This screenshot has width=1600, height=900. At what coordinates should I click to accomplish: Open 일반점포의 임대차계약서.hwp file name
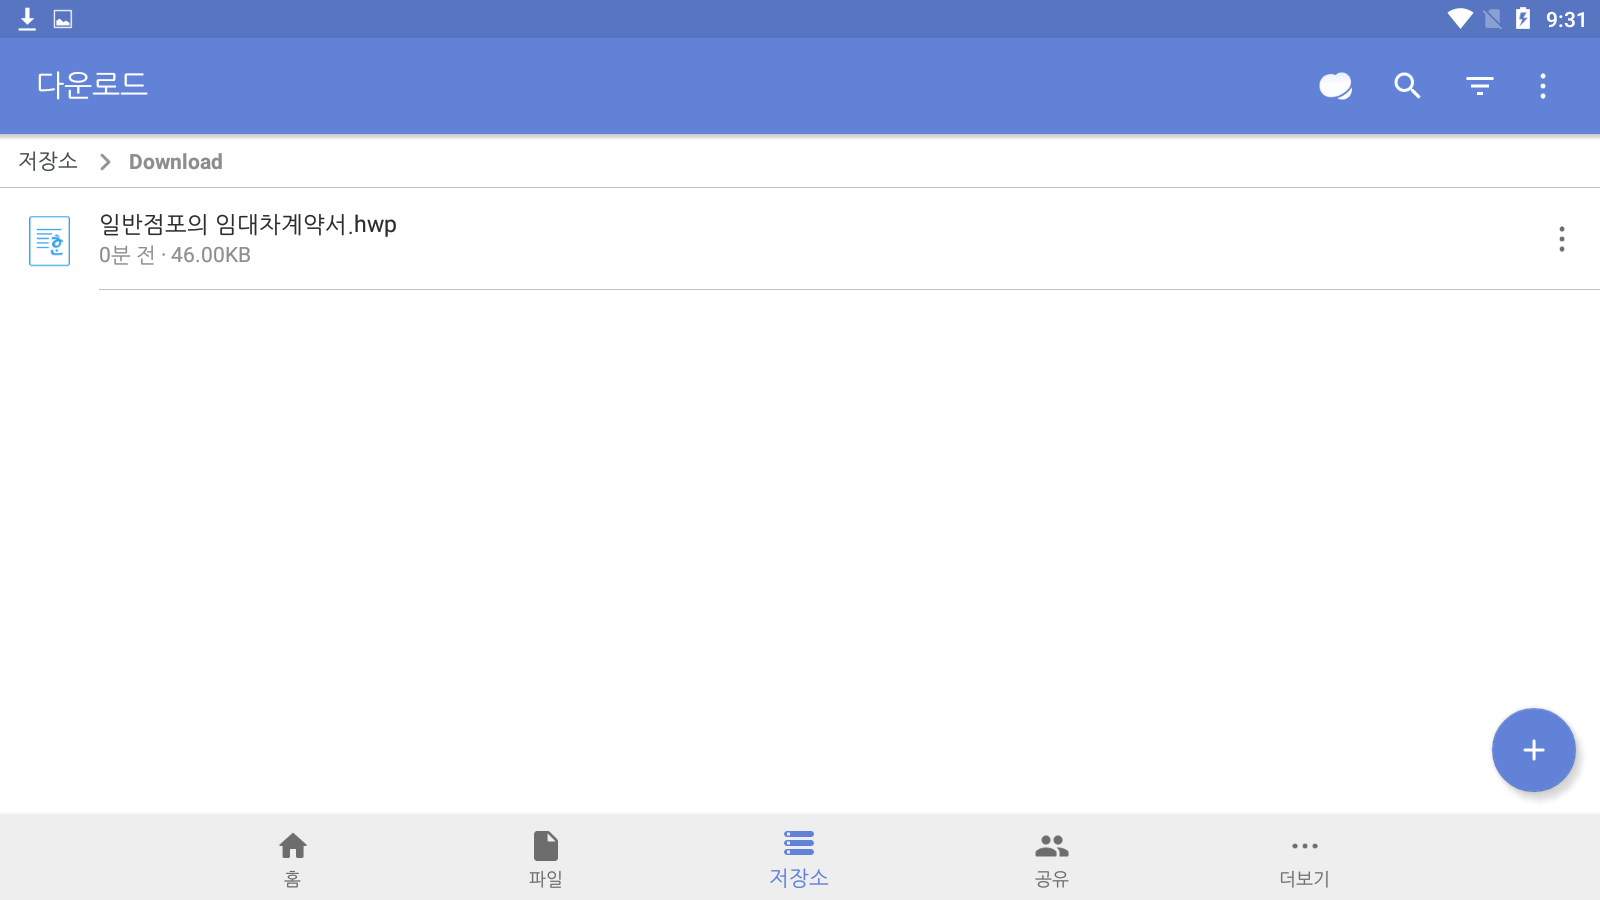tap(248, 224)
